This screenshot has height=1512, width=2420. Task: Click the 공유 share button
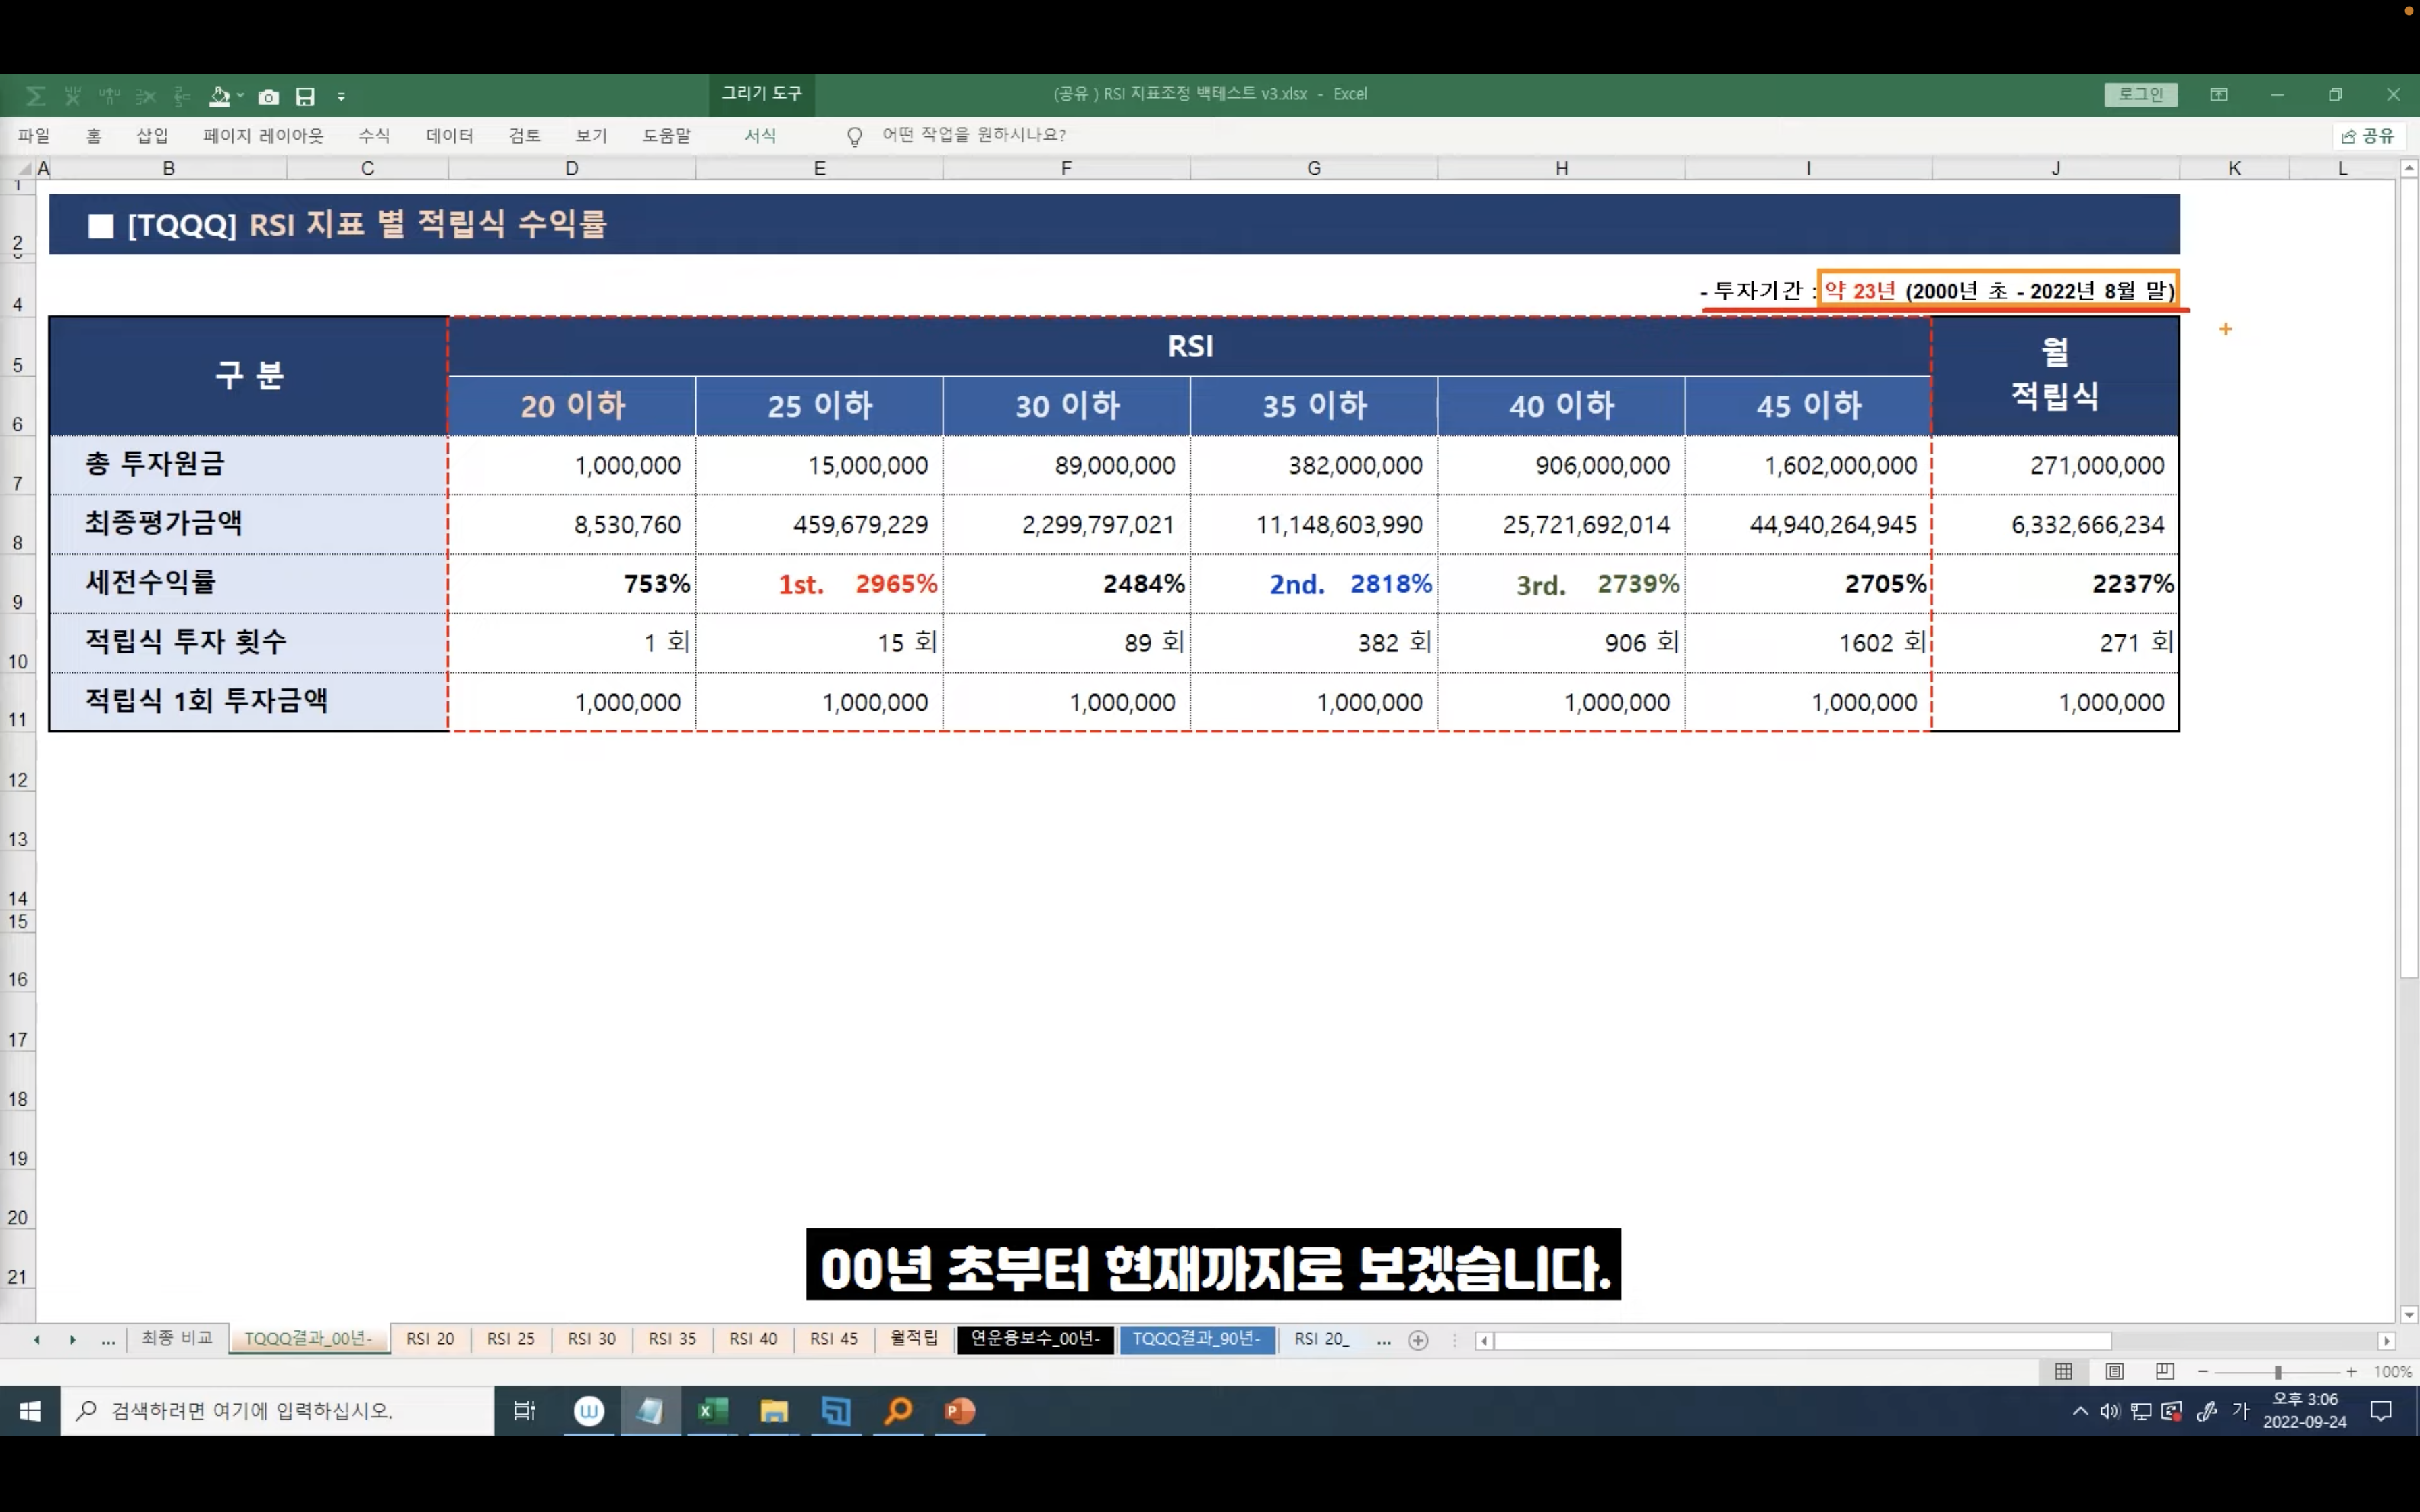(2367, 136)
